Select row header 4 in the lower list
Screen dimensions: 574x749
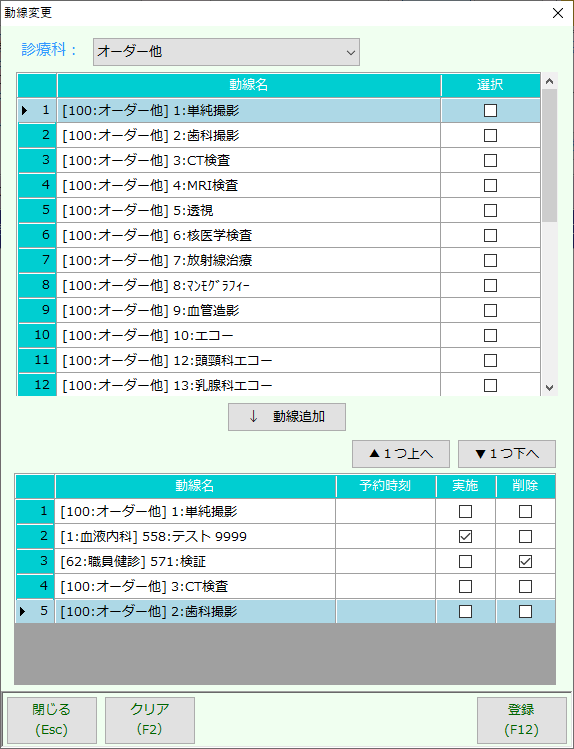click(x=35, y=586)
